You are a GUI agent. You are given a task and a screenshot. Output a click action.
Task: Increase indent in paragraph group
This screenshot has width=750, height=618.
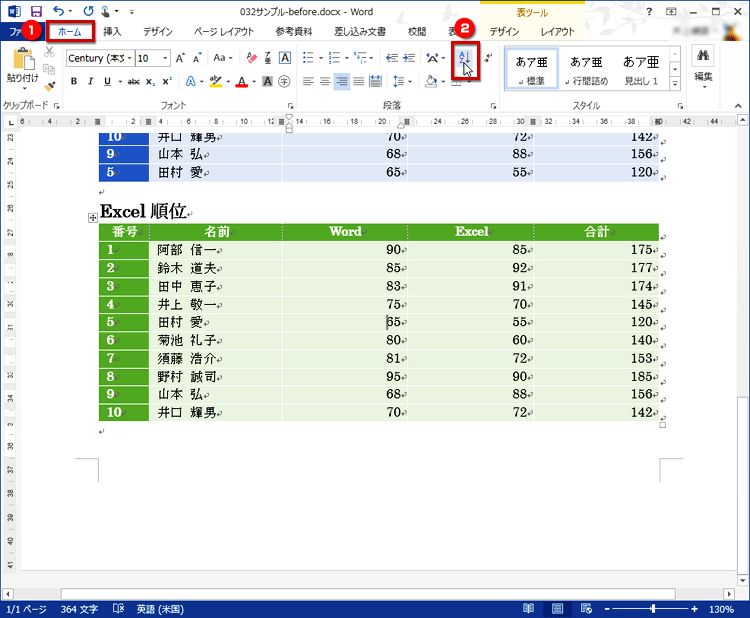coord(409,58)
